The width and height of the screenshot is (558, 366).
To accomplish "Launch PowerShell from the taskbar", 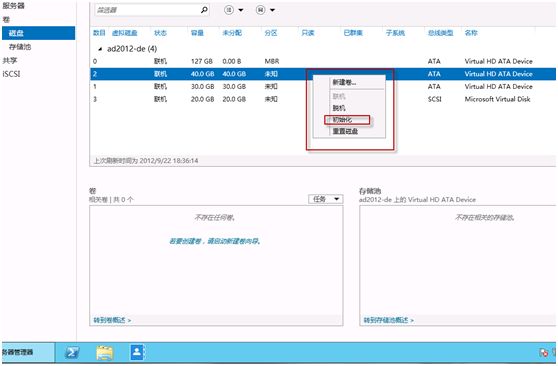I will tap(72, 352).
